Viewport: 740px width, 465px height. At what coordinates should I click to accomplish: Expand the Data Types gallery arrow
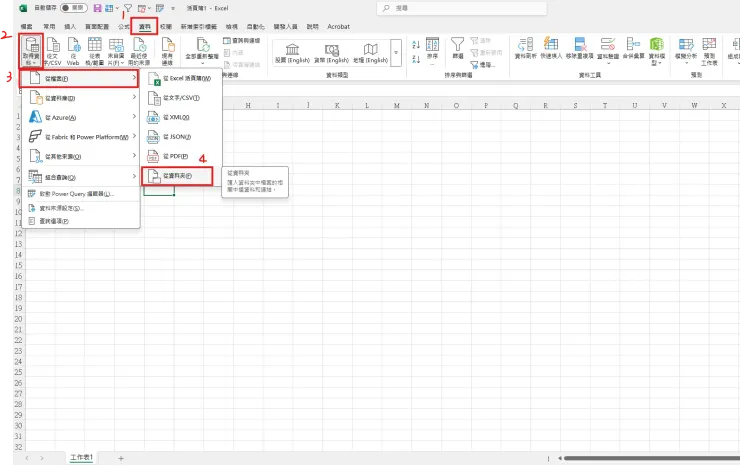point(396,53)
